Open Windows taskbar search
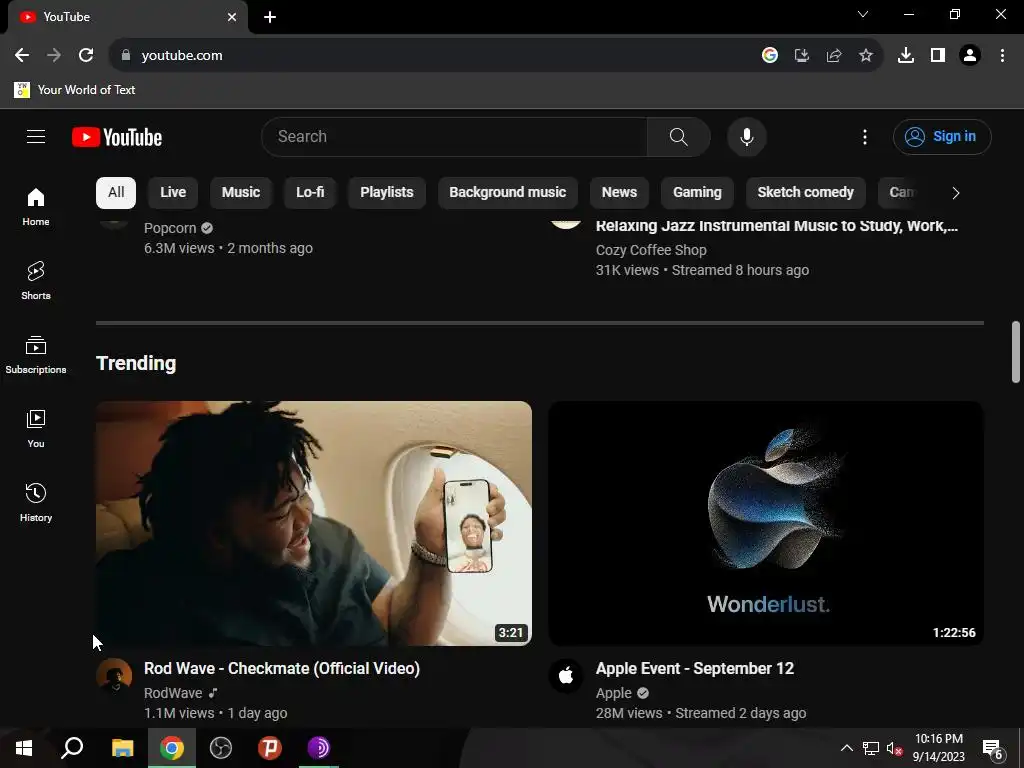 click(x=72, y=748)
